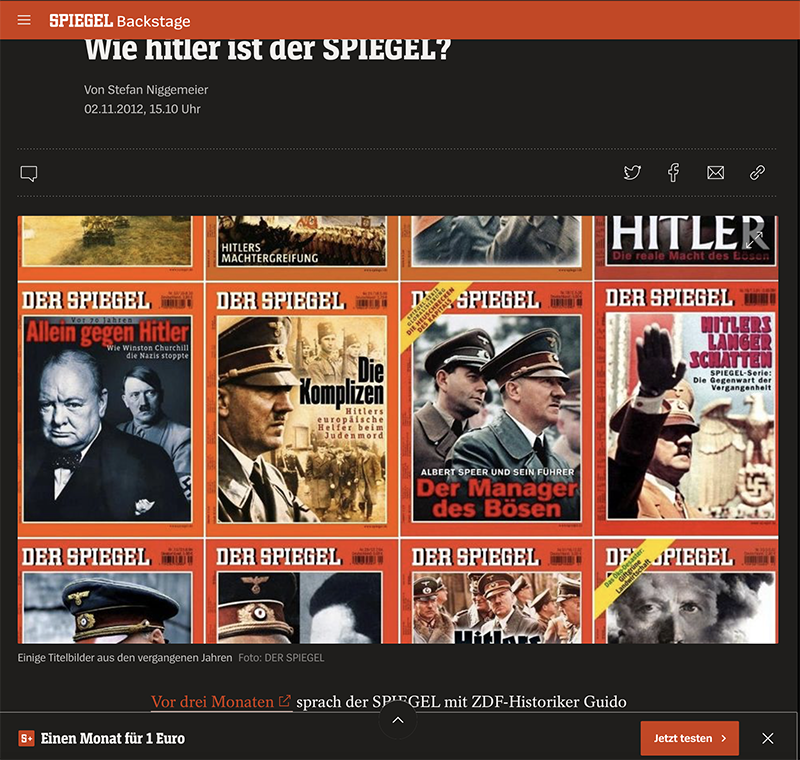Viewport: 800px width, 760px height.
Task: Click the SPIEGEL logo in header
Action: coord(80,20)
